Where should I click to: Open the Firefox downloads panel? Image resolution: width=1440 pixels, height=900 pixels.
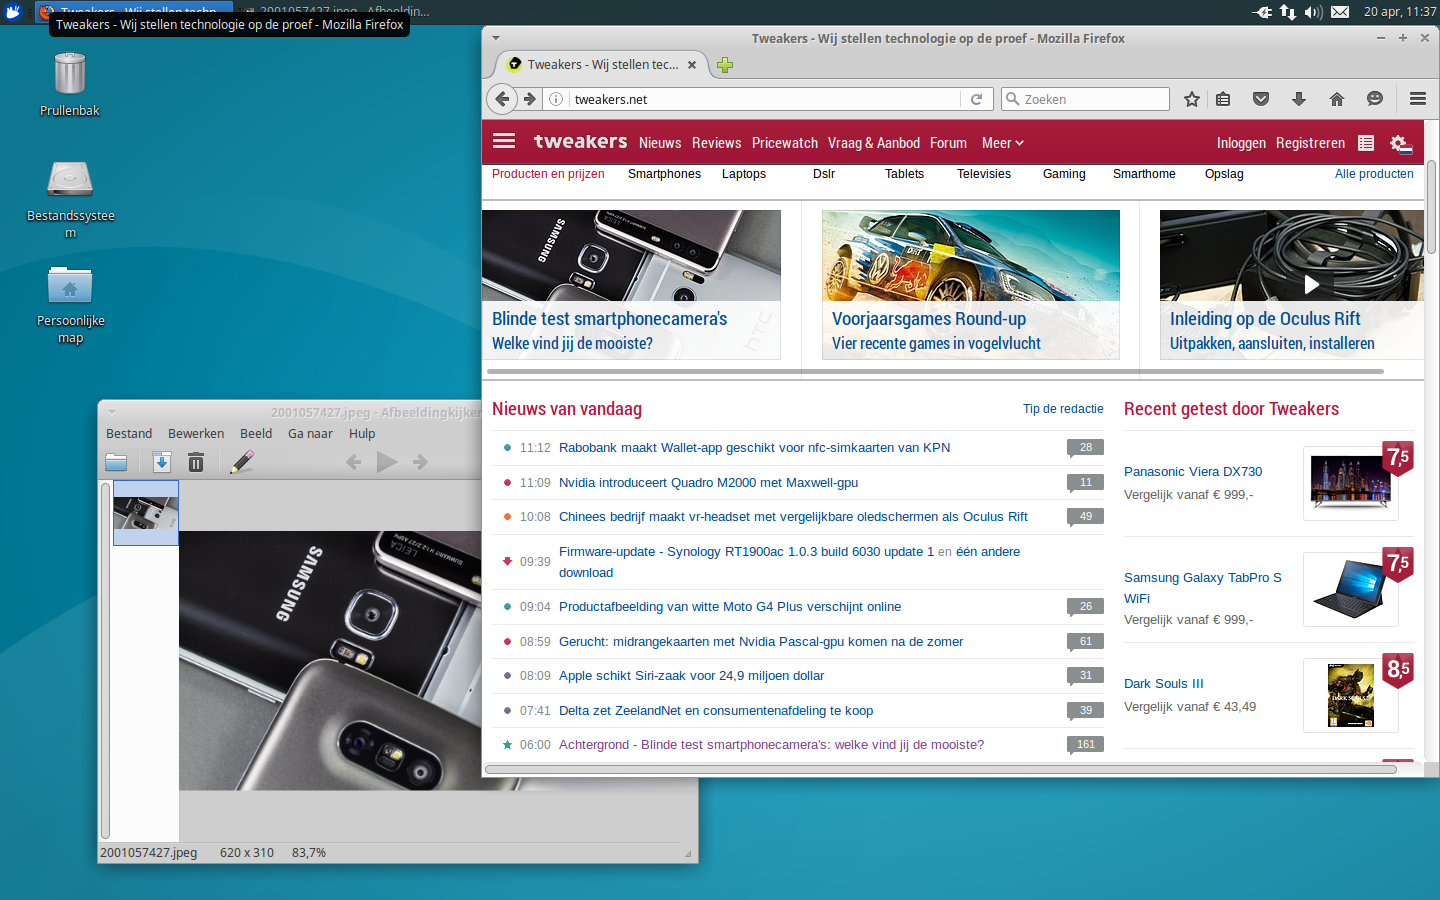click(x=1299, y=99)
